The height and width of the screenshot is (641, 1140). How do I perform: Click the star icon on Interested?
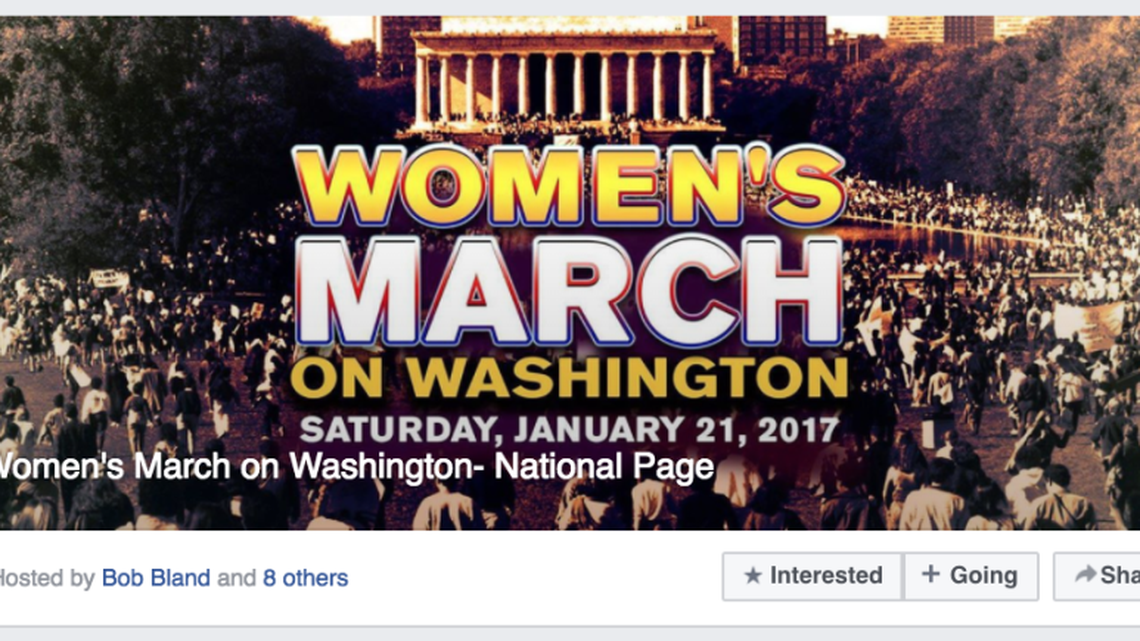(x=753, y=576)
